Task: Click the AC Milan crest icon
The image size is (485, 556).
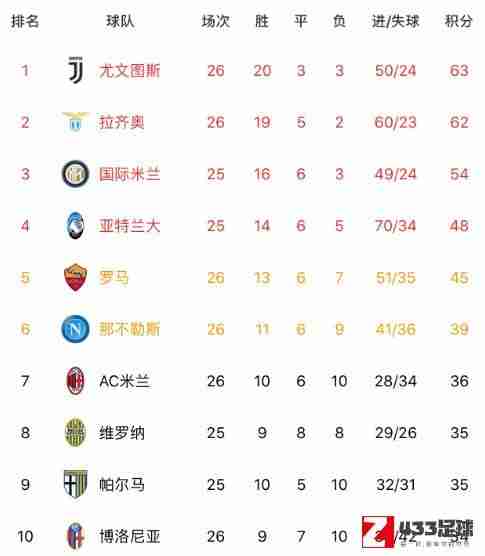Action: (76, 381)
